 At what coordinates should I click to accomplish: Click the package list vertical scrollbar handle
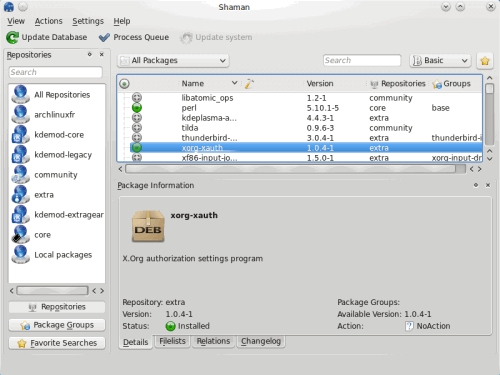pyautogui.click(x=489, y=89)
